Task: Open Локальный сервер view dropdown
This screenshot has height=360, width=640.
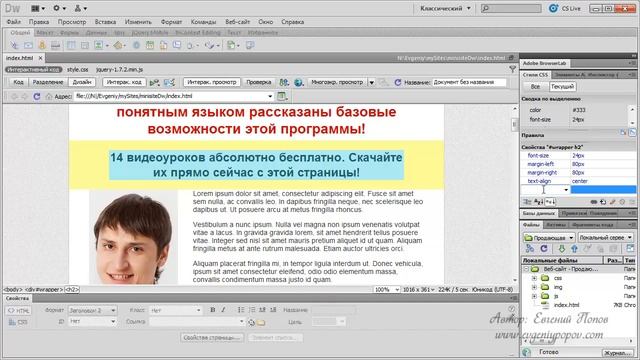Action: [605, 238]
